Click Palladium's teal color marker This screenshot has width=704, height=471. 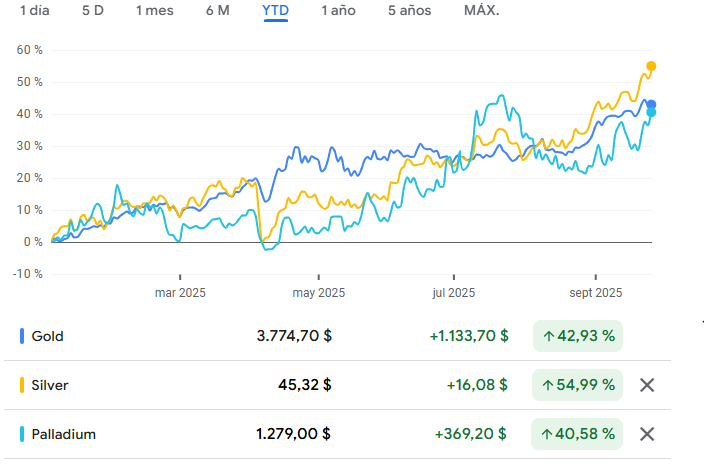point(22,434)
